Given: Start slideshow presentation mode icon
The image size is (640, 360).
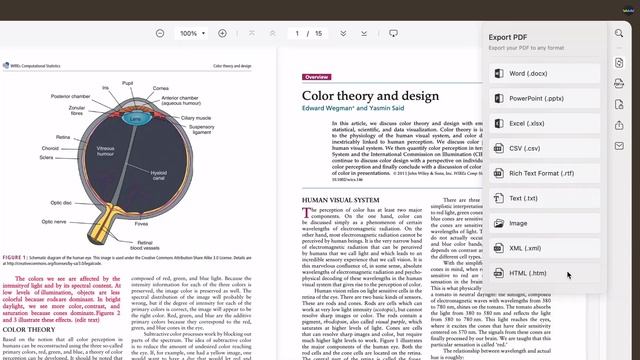Looking at the screenshot, I should (393, 33).
